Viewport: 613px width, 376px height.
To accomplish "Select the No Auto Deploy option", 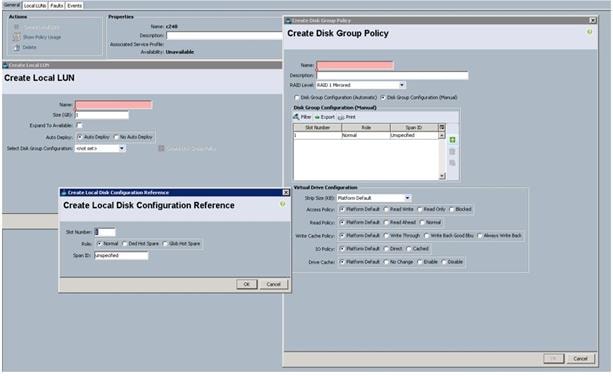I will [116, 137].
